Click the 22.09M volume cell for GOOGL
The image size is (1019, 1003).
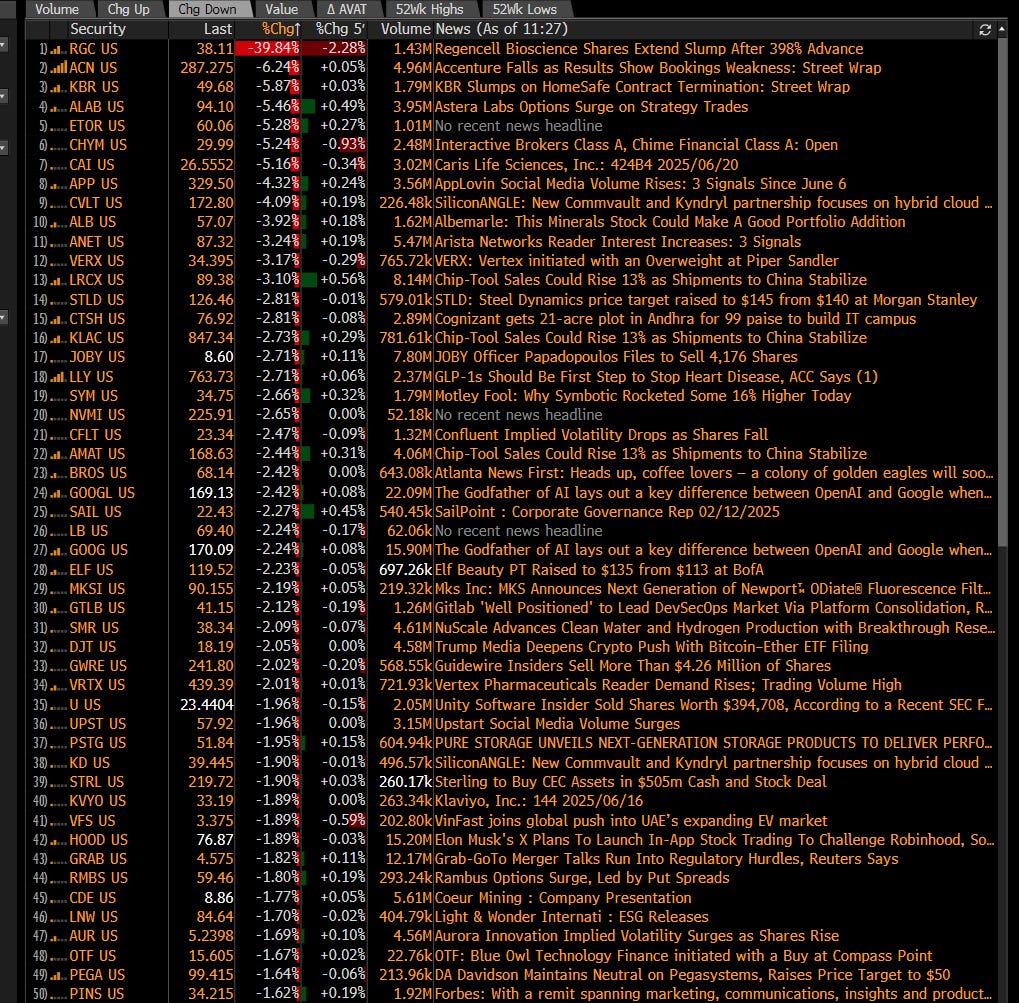pos(408,493)
